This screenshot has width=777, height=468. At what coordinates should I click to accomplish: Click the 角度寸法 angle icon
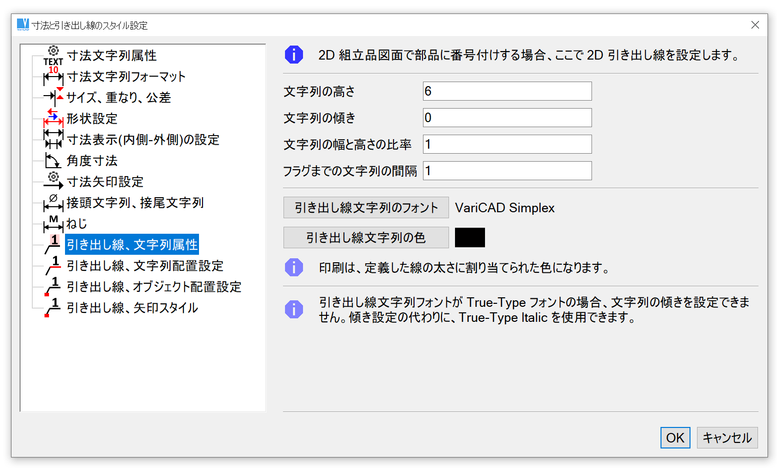[x=53, y=161]
